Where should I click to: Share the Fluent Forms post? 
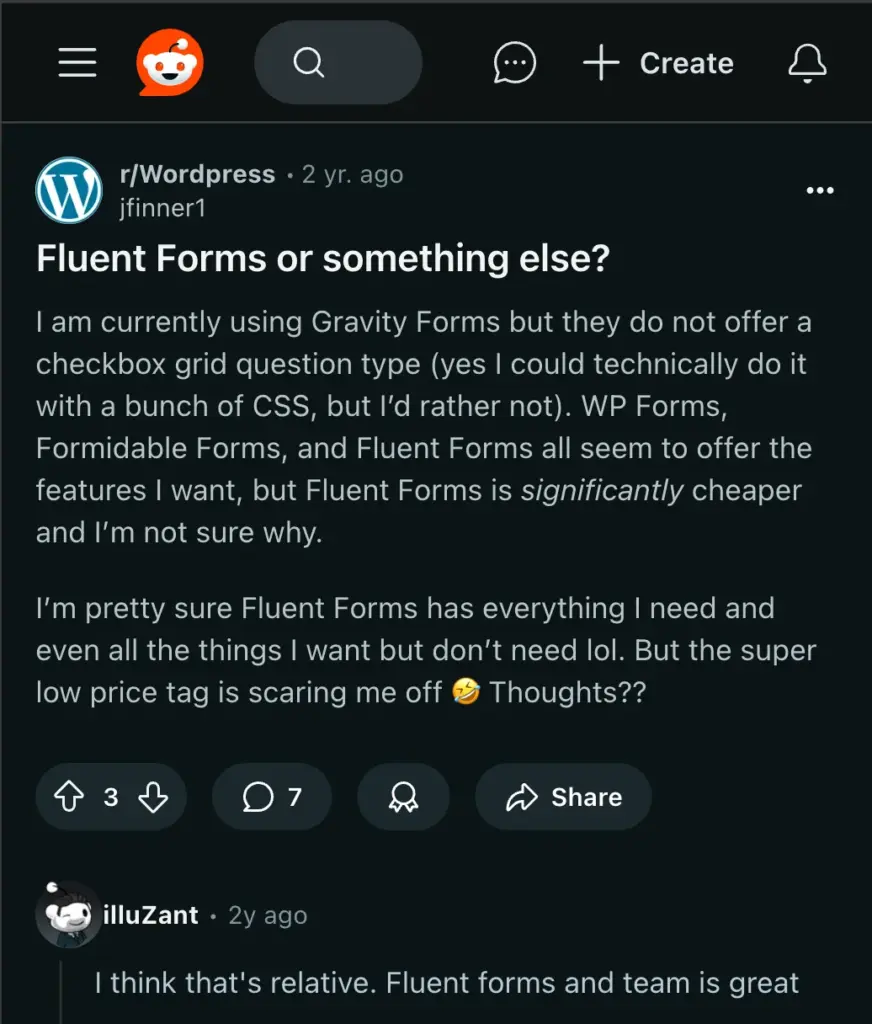tap(562, 797)
